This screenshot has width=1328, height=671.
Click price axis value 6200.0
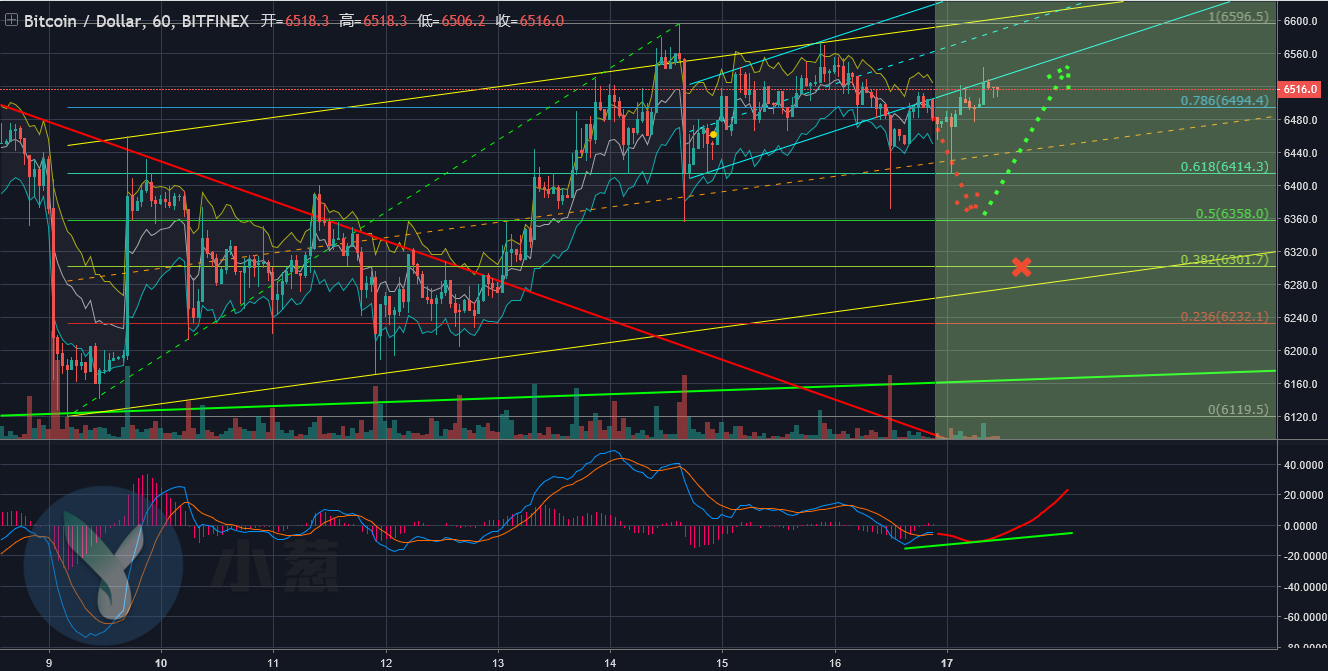pyautogui.click(x=1301, y=351)
